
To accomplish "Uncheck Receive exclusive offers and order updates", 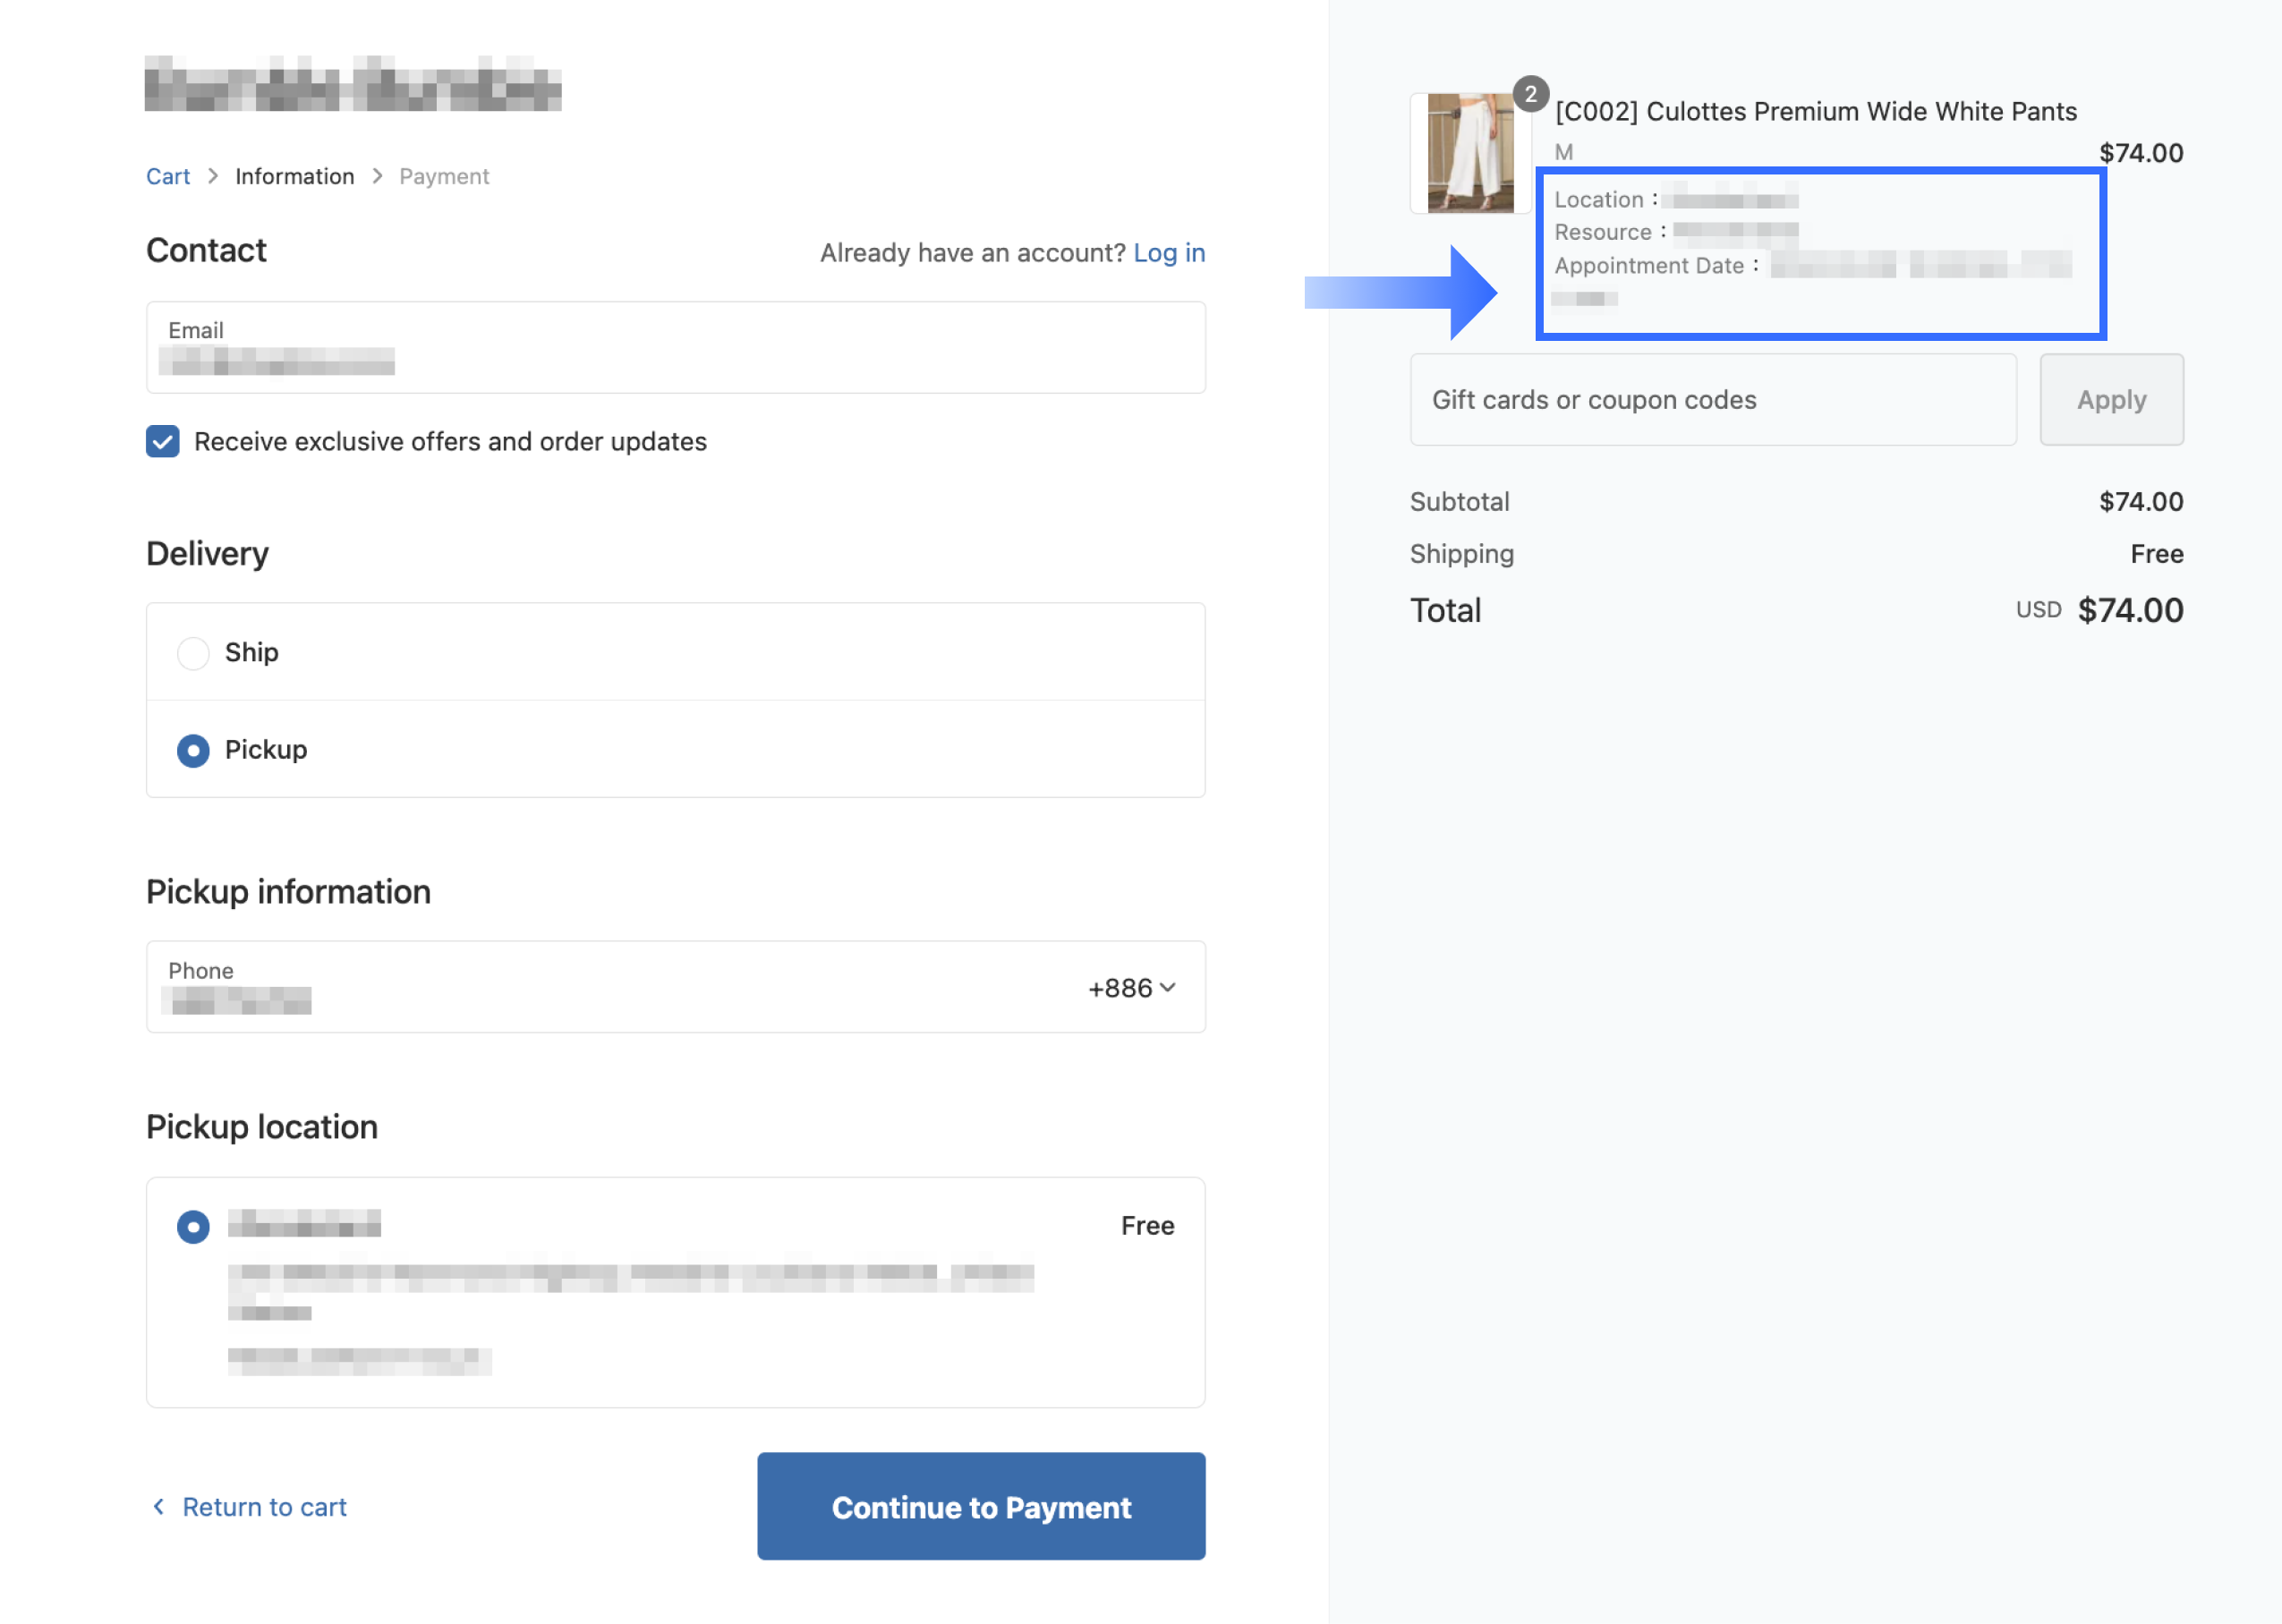I will 163,441.
